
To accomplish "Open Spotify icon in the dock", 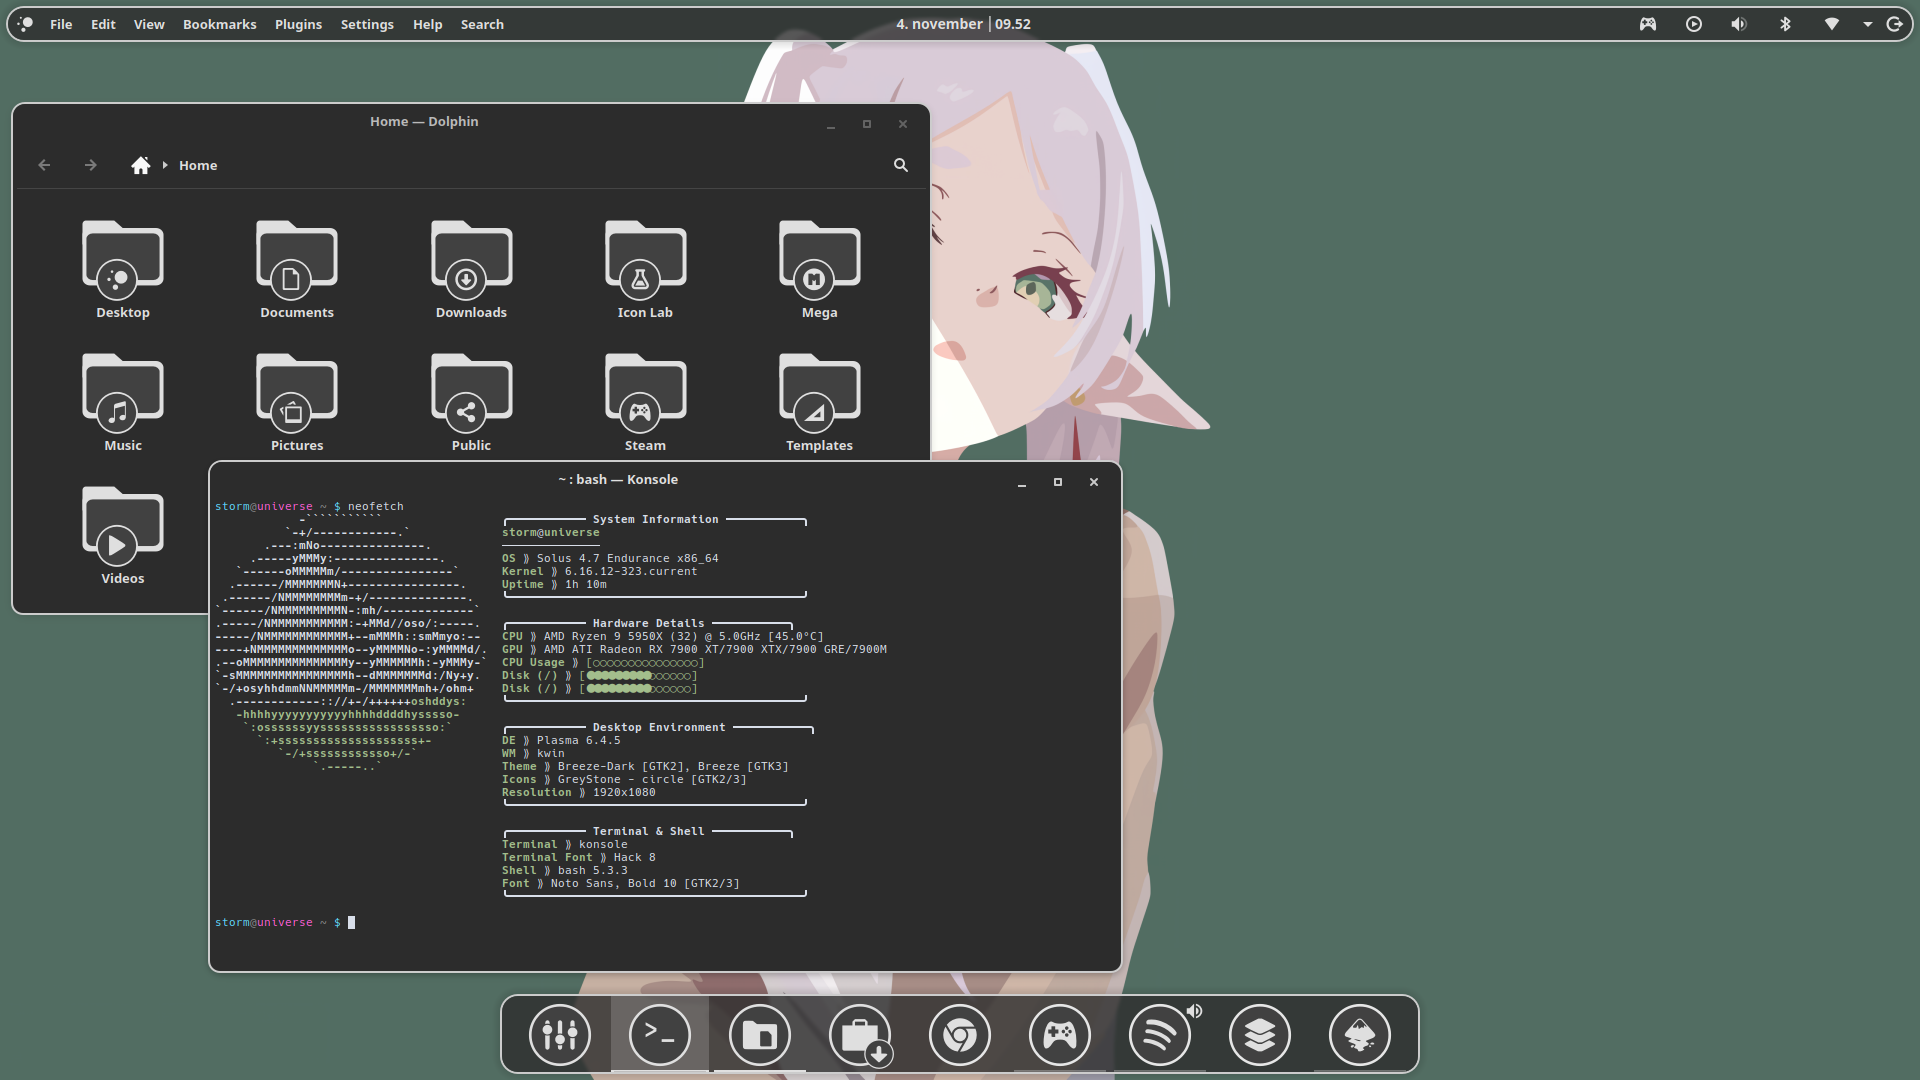I will [1159, 1035].
